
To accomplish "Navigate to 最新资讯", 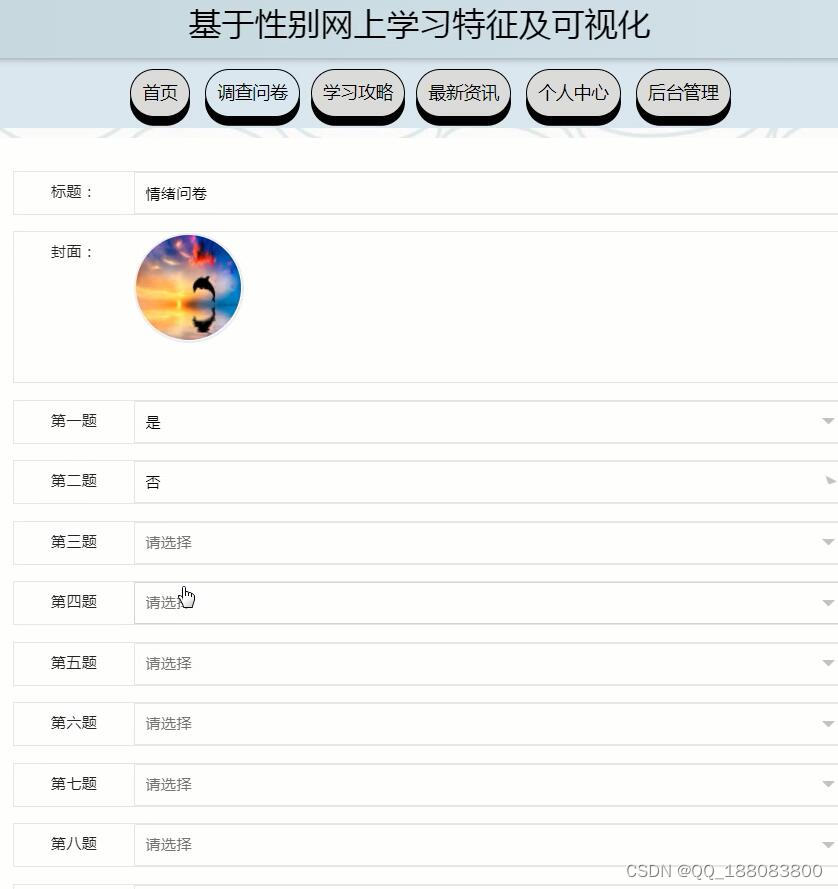I will pyautogui.click(x=463, y=93).
